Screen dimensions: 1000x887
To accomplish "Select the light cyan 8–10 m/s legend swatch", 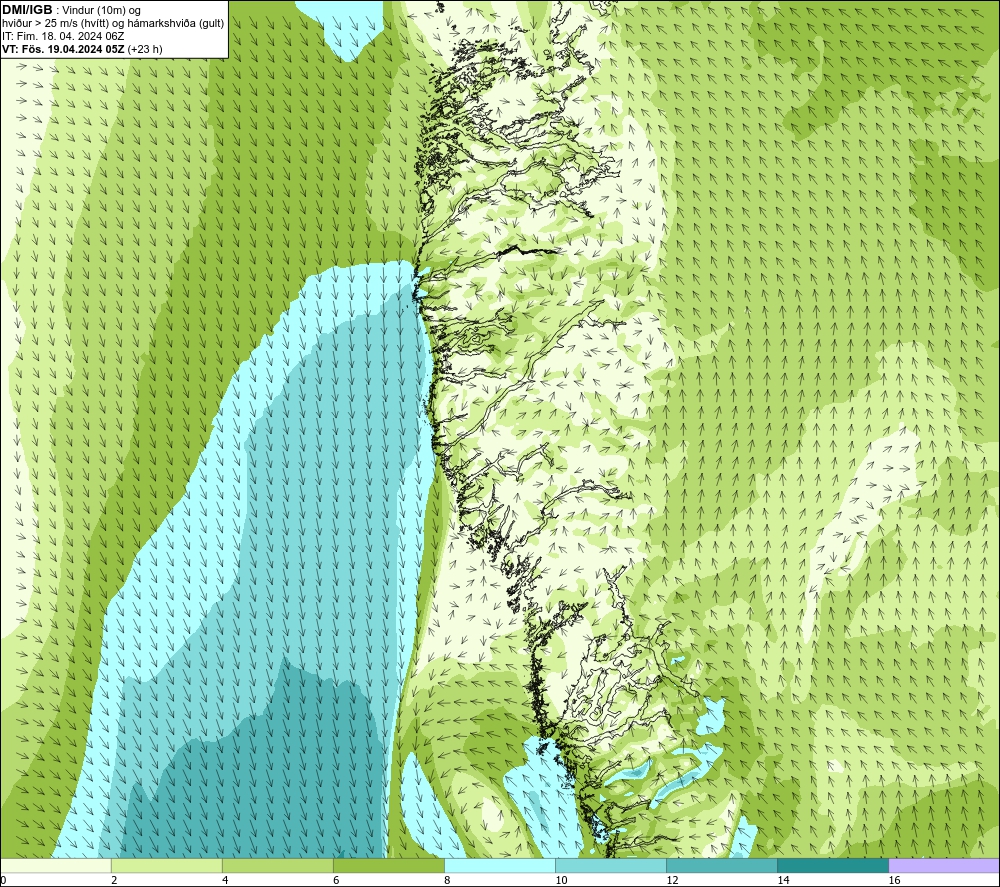I will (x=500, y=866).
